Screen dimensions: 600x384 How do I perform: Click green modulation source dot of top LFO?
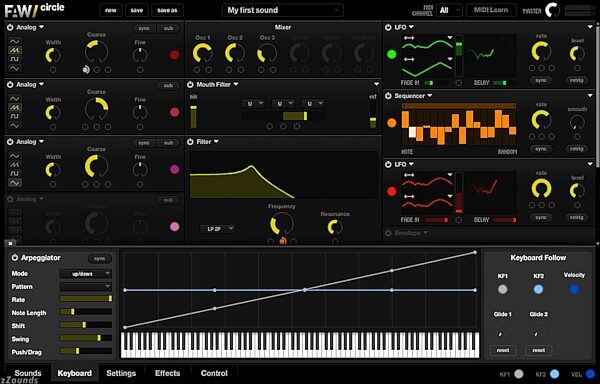pos(391,54)
